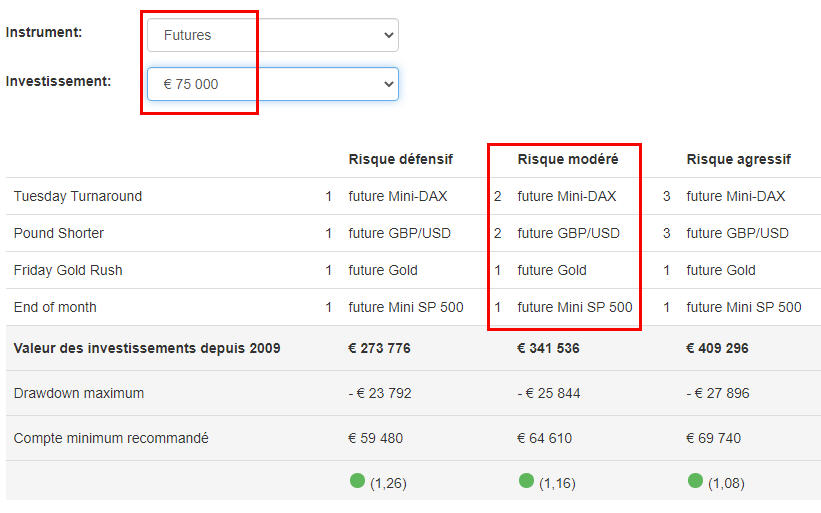Click the Pound Shorter strategy row

coord(413,233)
